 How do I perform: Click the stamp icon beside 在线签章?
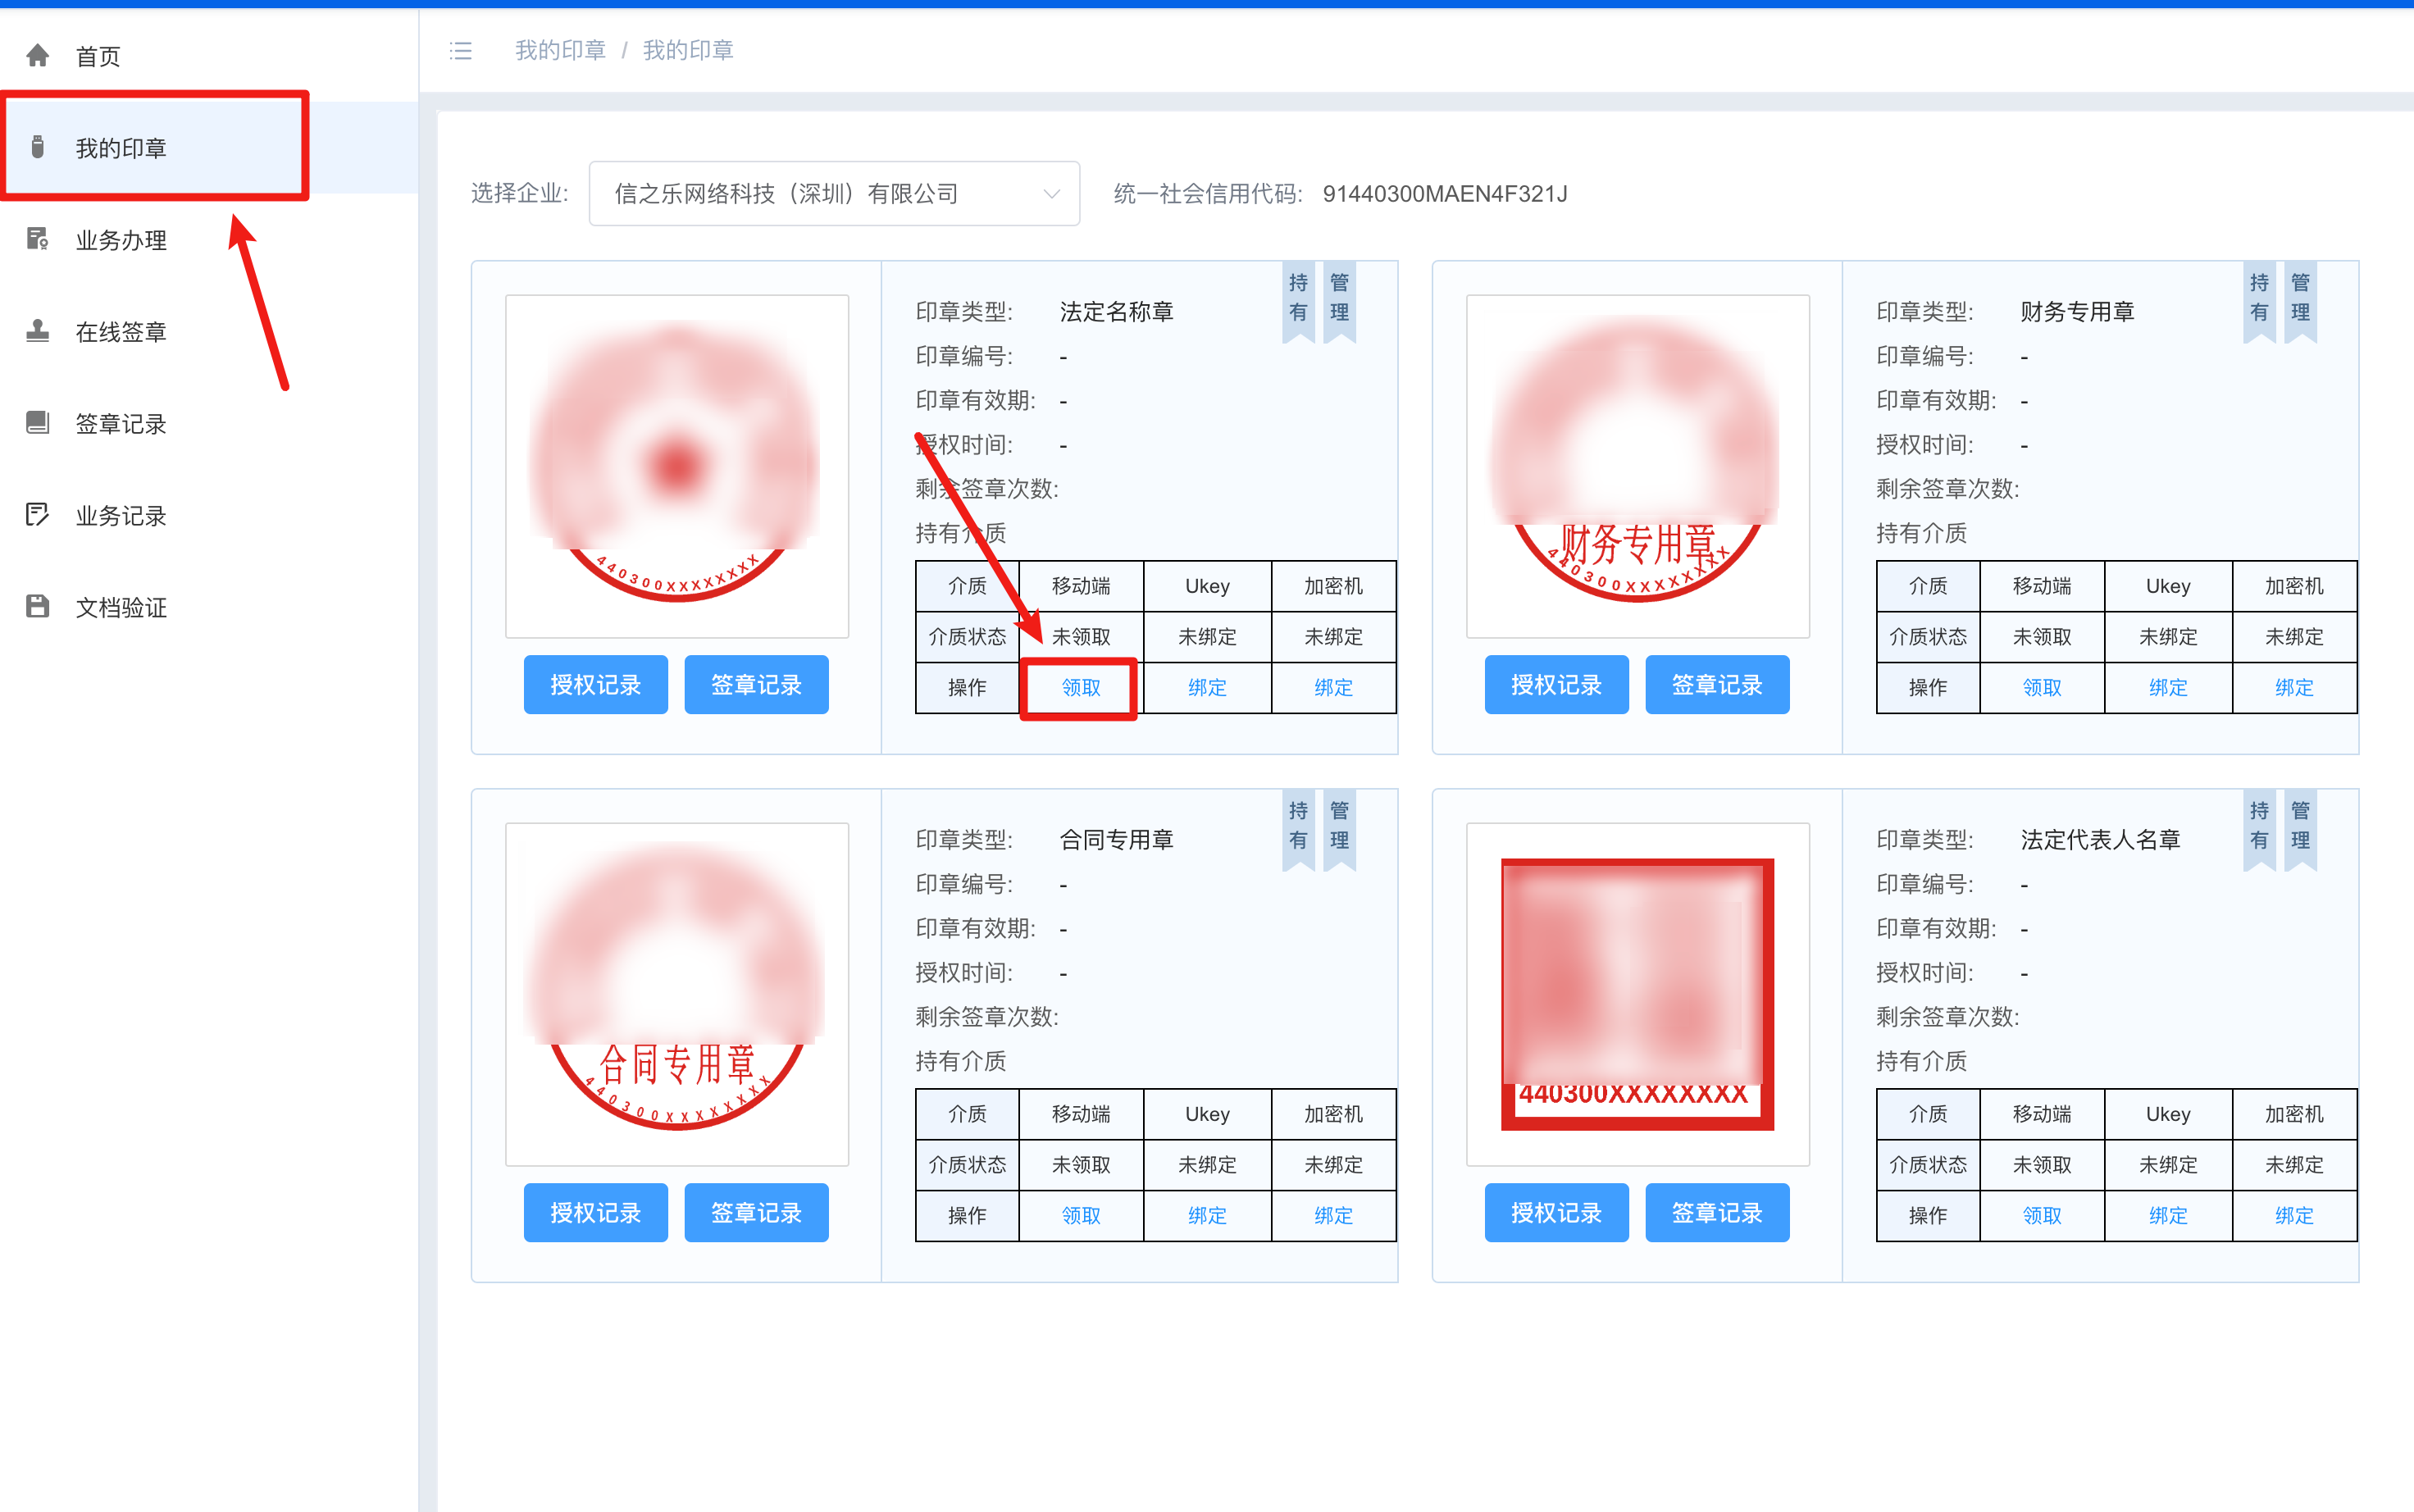coord(38,331)
